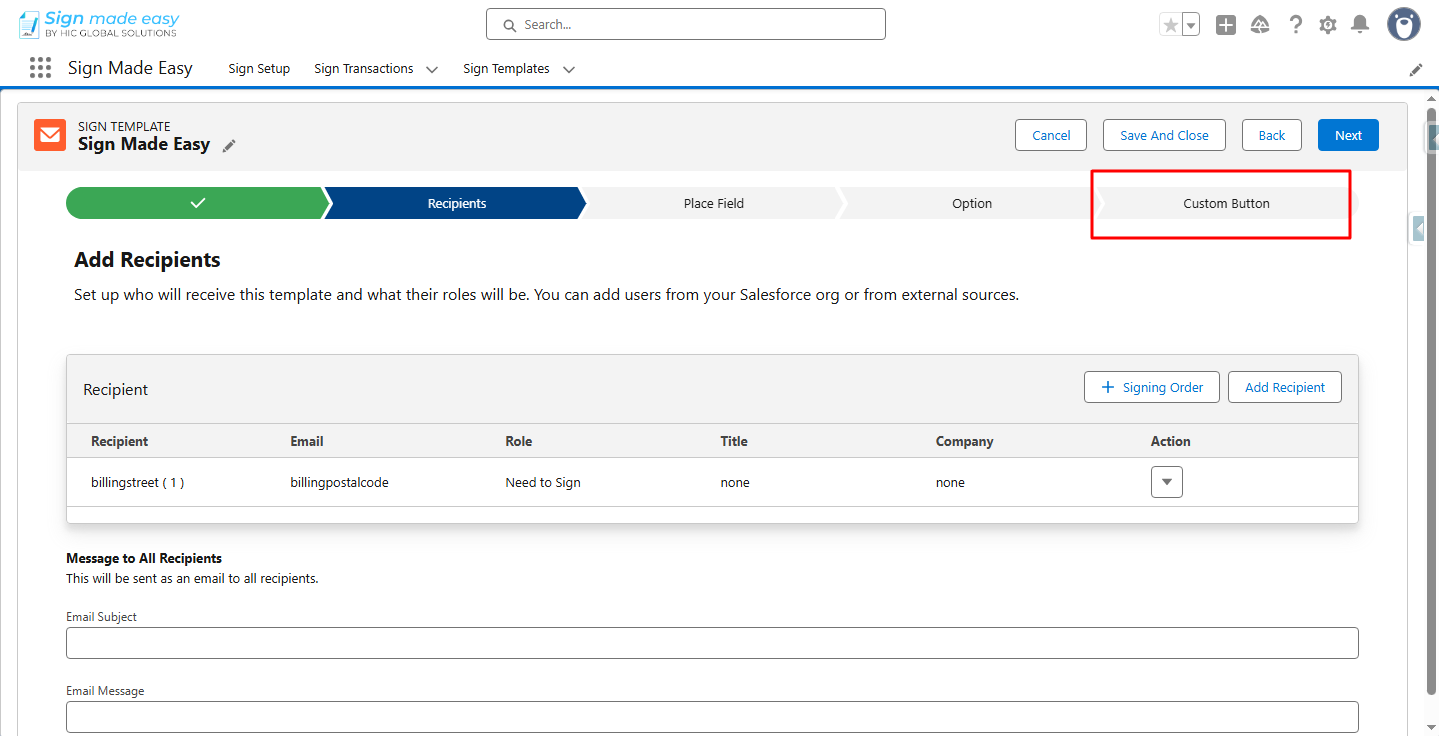
Task: Open the Sign Transactions dropdown chevron
Action: click(431, 69)
